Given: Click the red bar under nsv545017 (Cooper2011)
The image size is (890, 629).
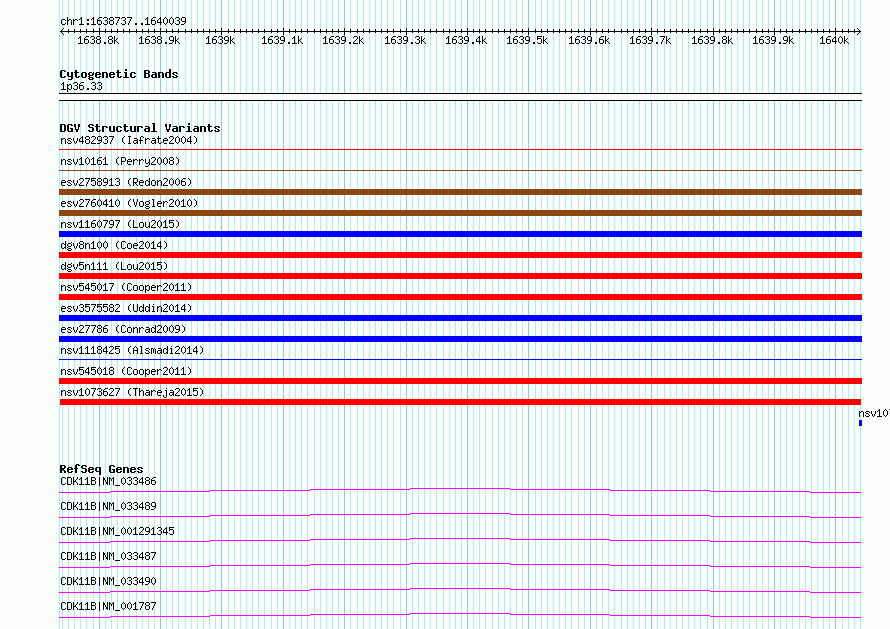Looking at the screenshot, I should pyautogui.click(x=460, y=297).
